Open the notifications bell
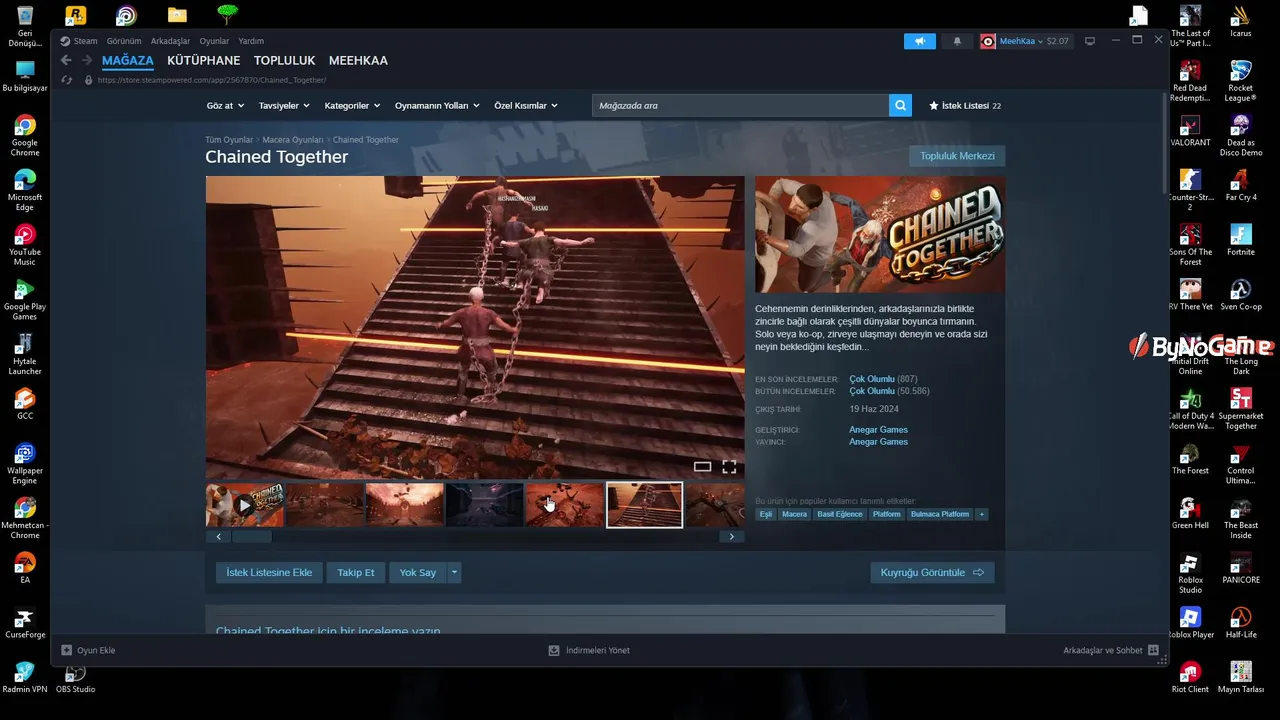 [957, 41]
